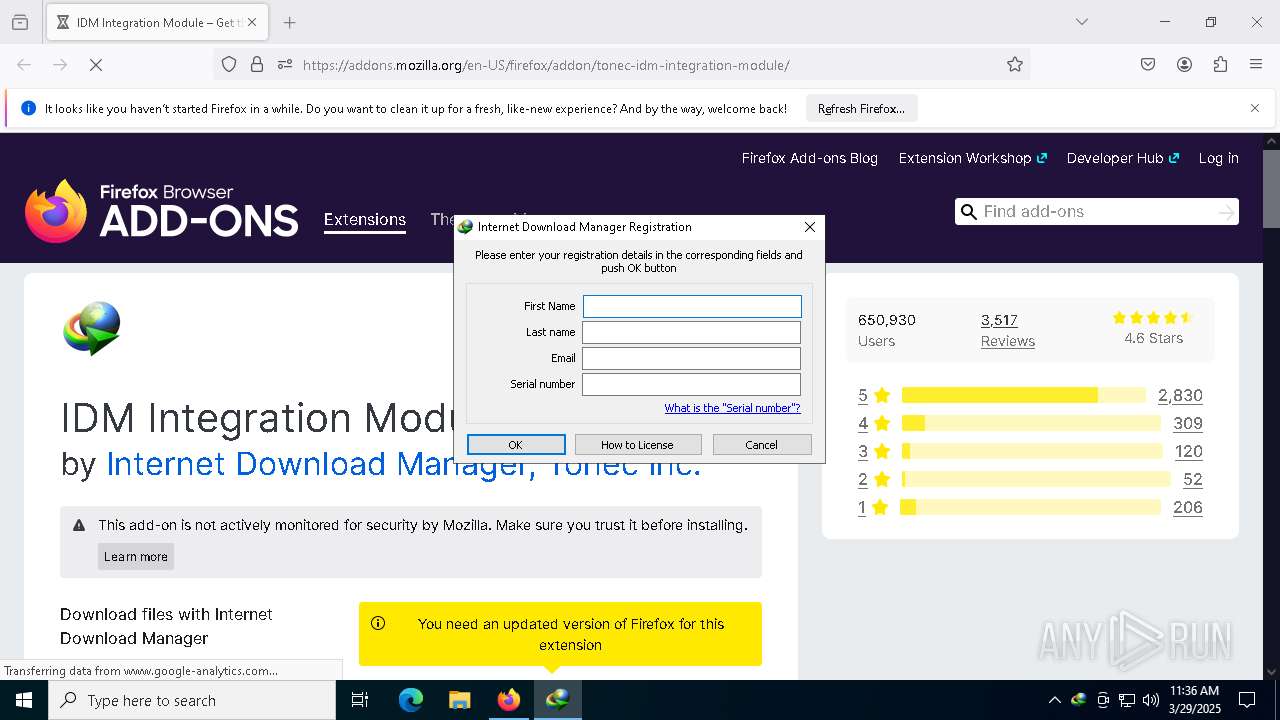Screen dimensions: 1280x720
Task: Click the Last name field
Action: [691, 332]
